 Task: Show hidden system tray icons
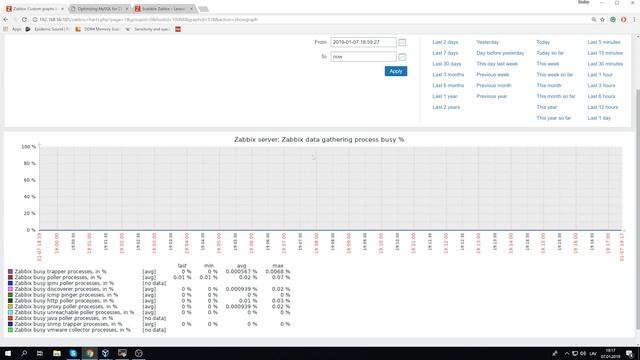point(567,353)
